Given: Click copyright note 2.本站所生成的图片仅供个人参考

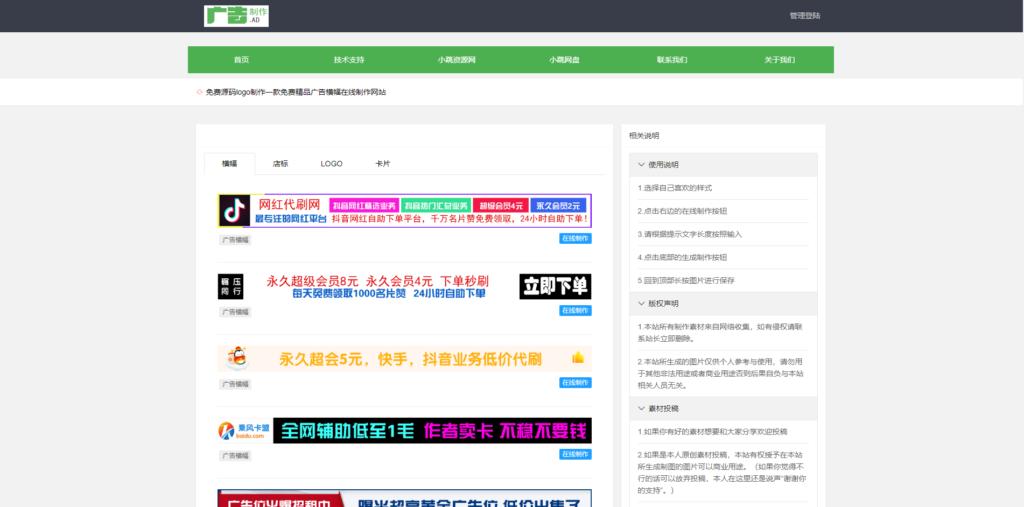Looking at the screenshot, I should (722, 374).
